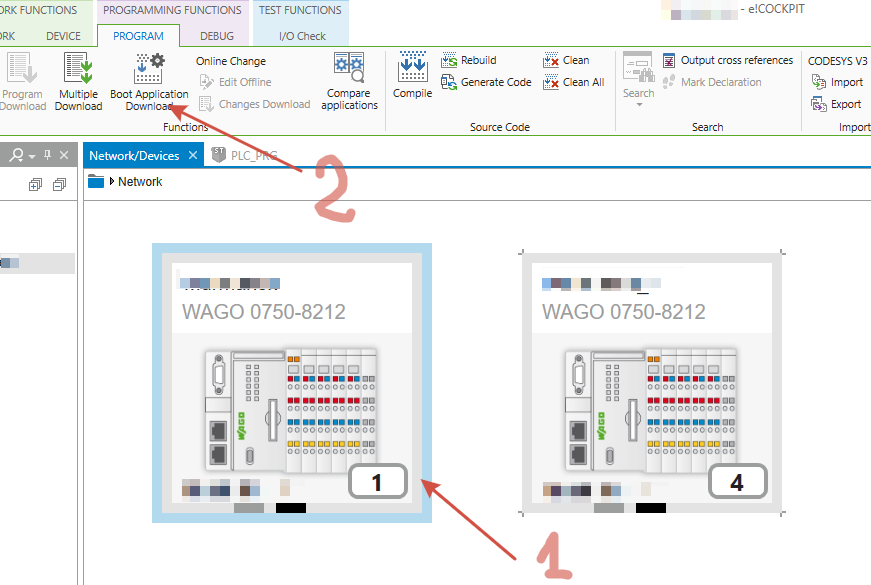The image size is (871, 585).
Task: Click the number 1 badge on first controller
Action: [378, 482]
